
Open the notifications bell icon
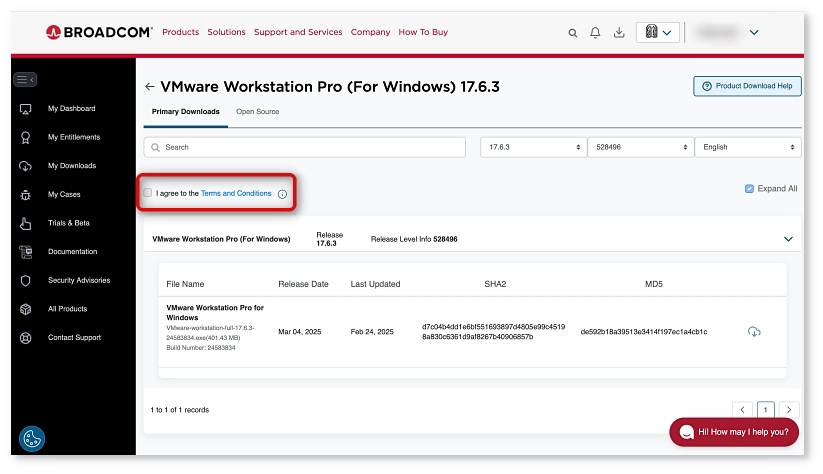(x=596, y=33)
